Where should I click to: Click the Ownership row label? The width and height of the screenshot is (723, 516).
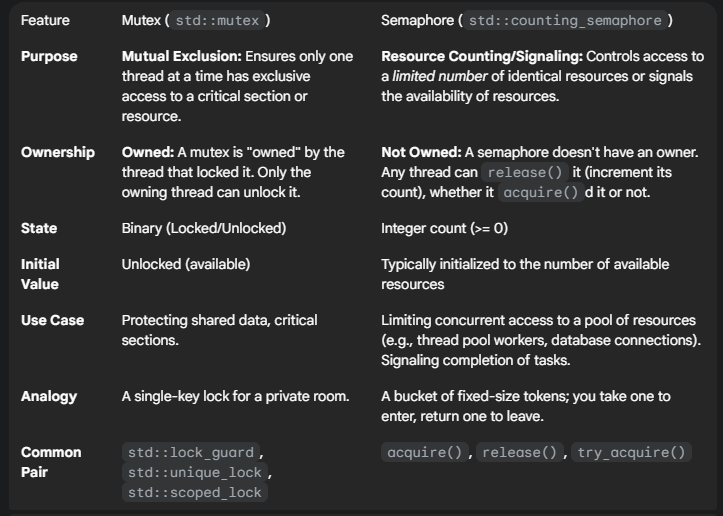(58, 152)
